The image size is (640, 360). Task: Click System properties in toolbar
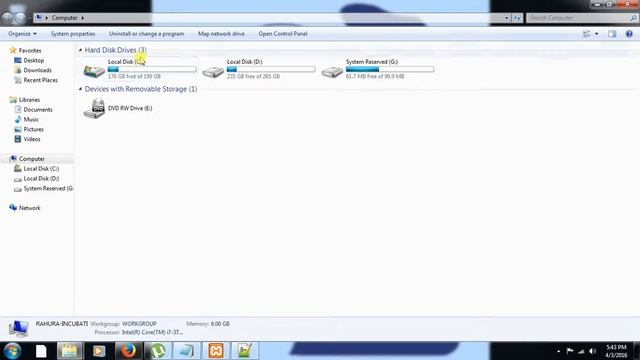point(73,34)
